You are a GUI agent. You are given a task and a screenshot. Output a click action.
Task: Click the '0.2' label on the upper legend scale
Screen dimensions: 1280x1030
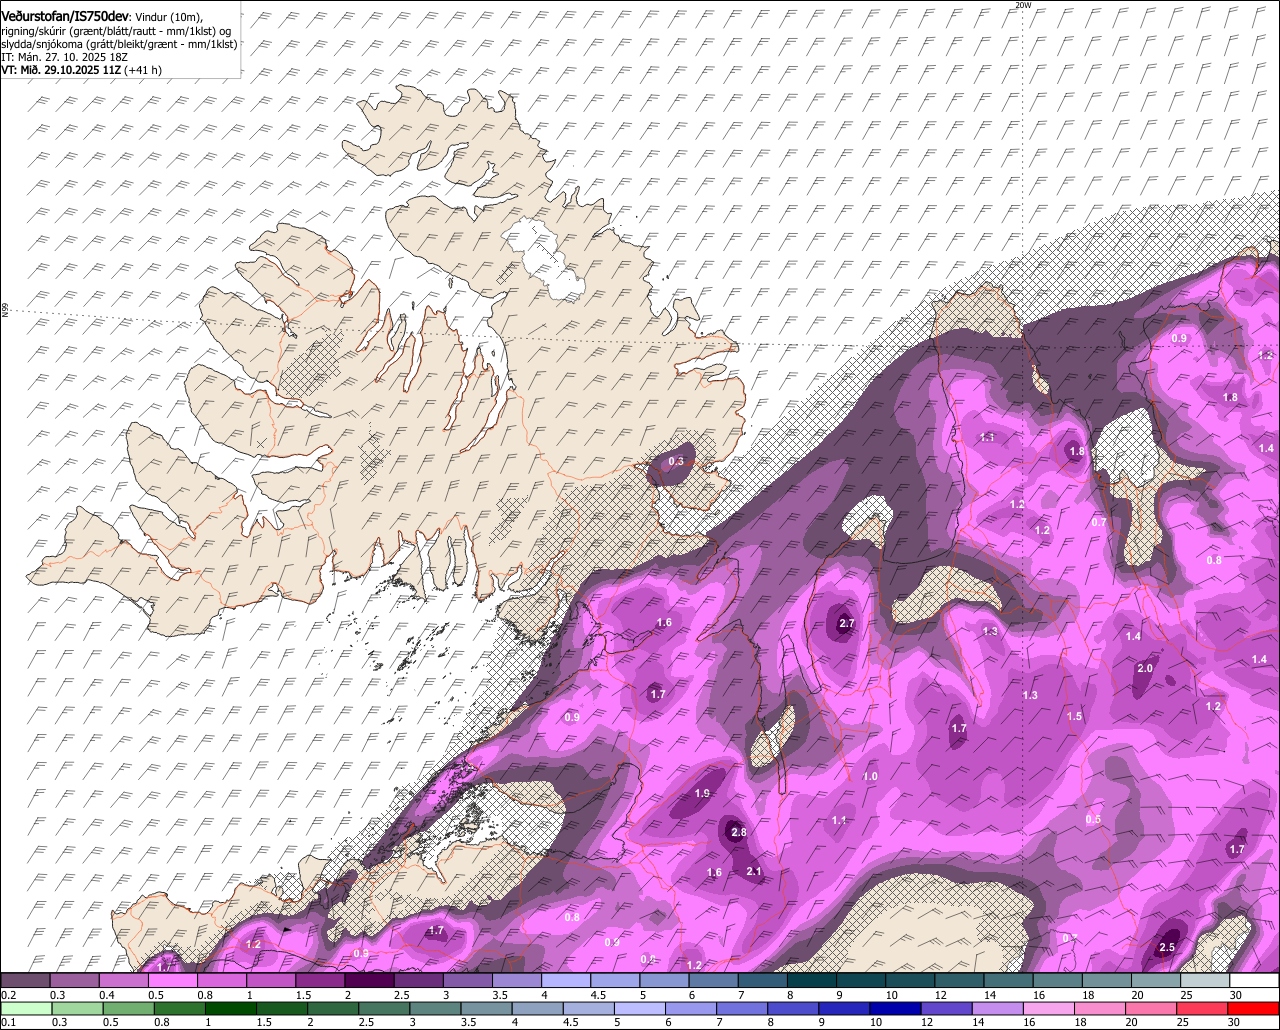(8, 995)
